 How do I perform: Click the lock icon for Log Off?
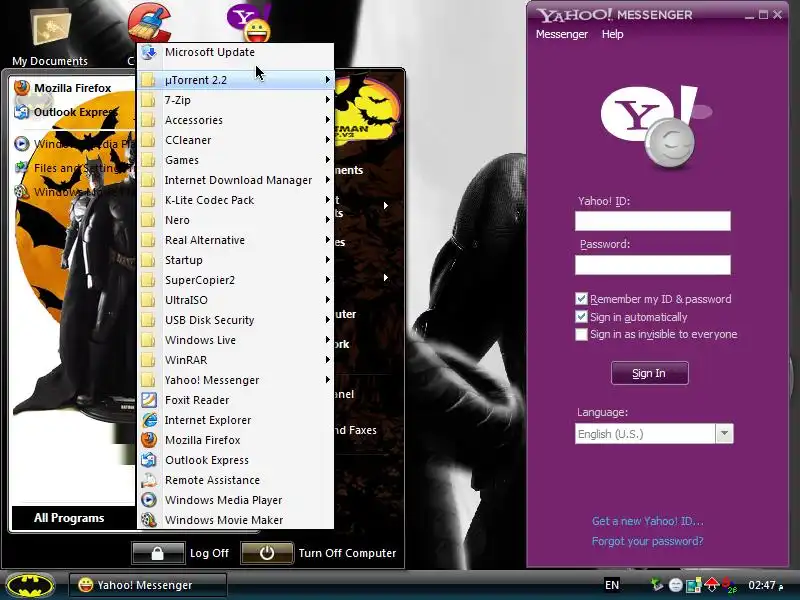pyautogui.click(x=158, y=553)
